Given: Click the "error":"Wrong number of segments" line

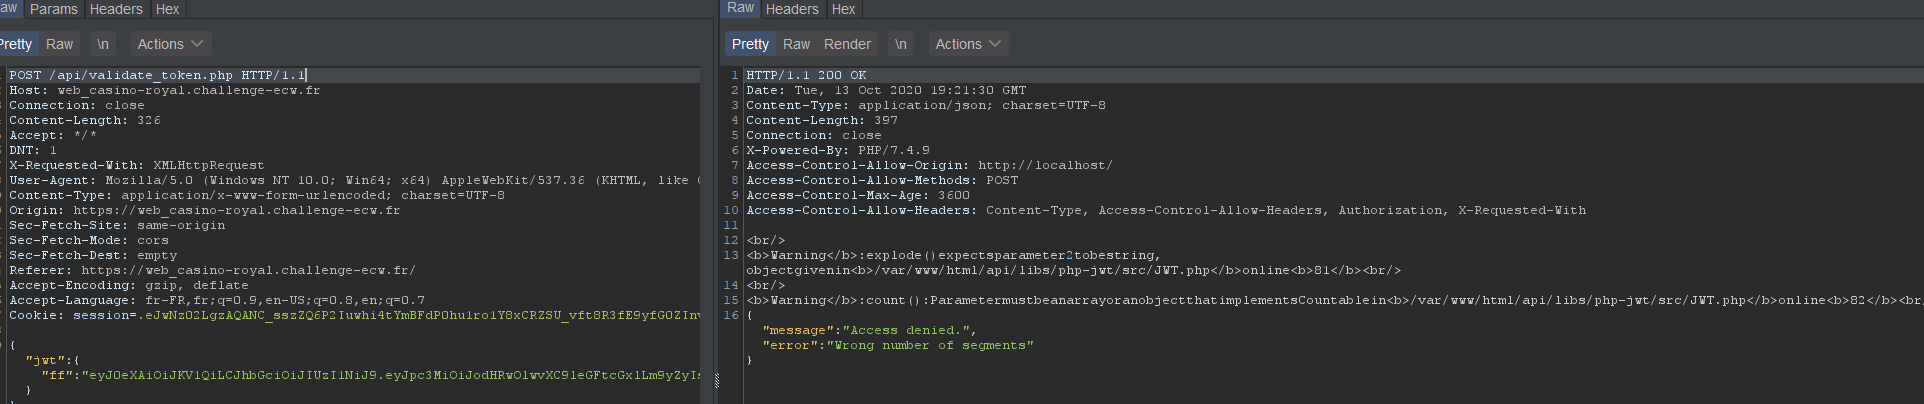Looking at the screenshot, I should coord(898,345).
